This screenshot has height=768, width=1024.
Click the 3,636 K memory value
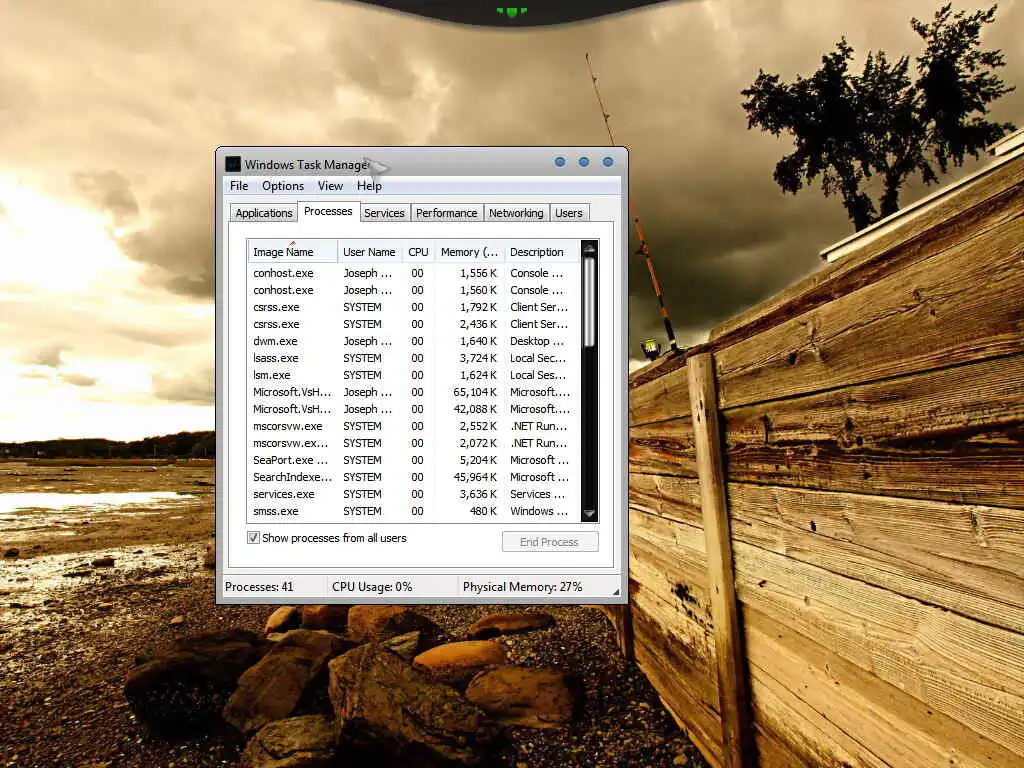pyautogui.click(x=478, y=494)
